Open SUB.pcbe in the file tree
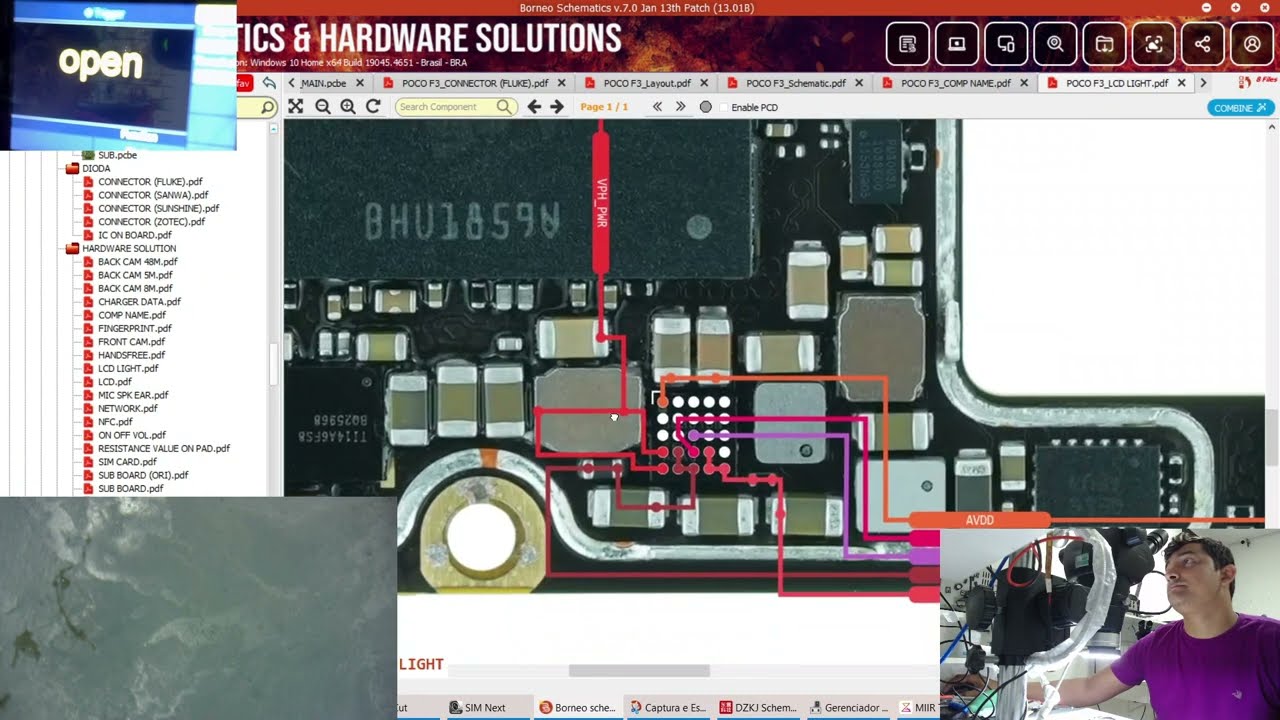The height and width of the screenshot is (720, 1280). click(x=117, y=156)
